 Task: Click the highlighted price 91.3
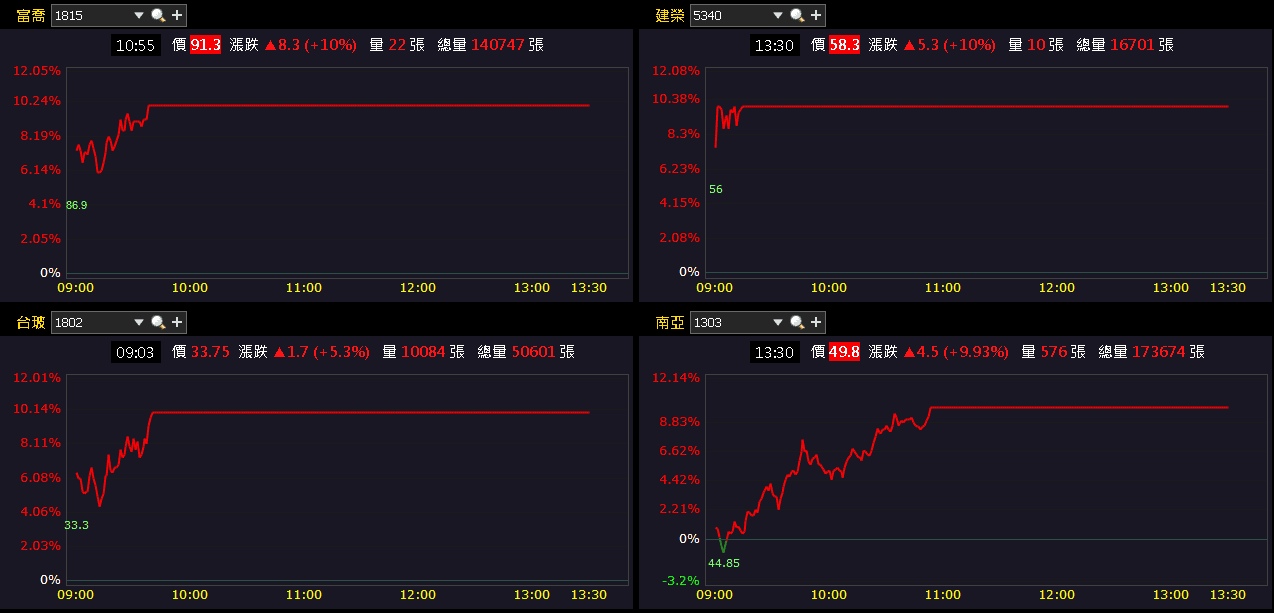pyautogui.click(x=205, y=45)
